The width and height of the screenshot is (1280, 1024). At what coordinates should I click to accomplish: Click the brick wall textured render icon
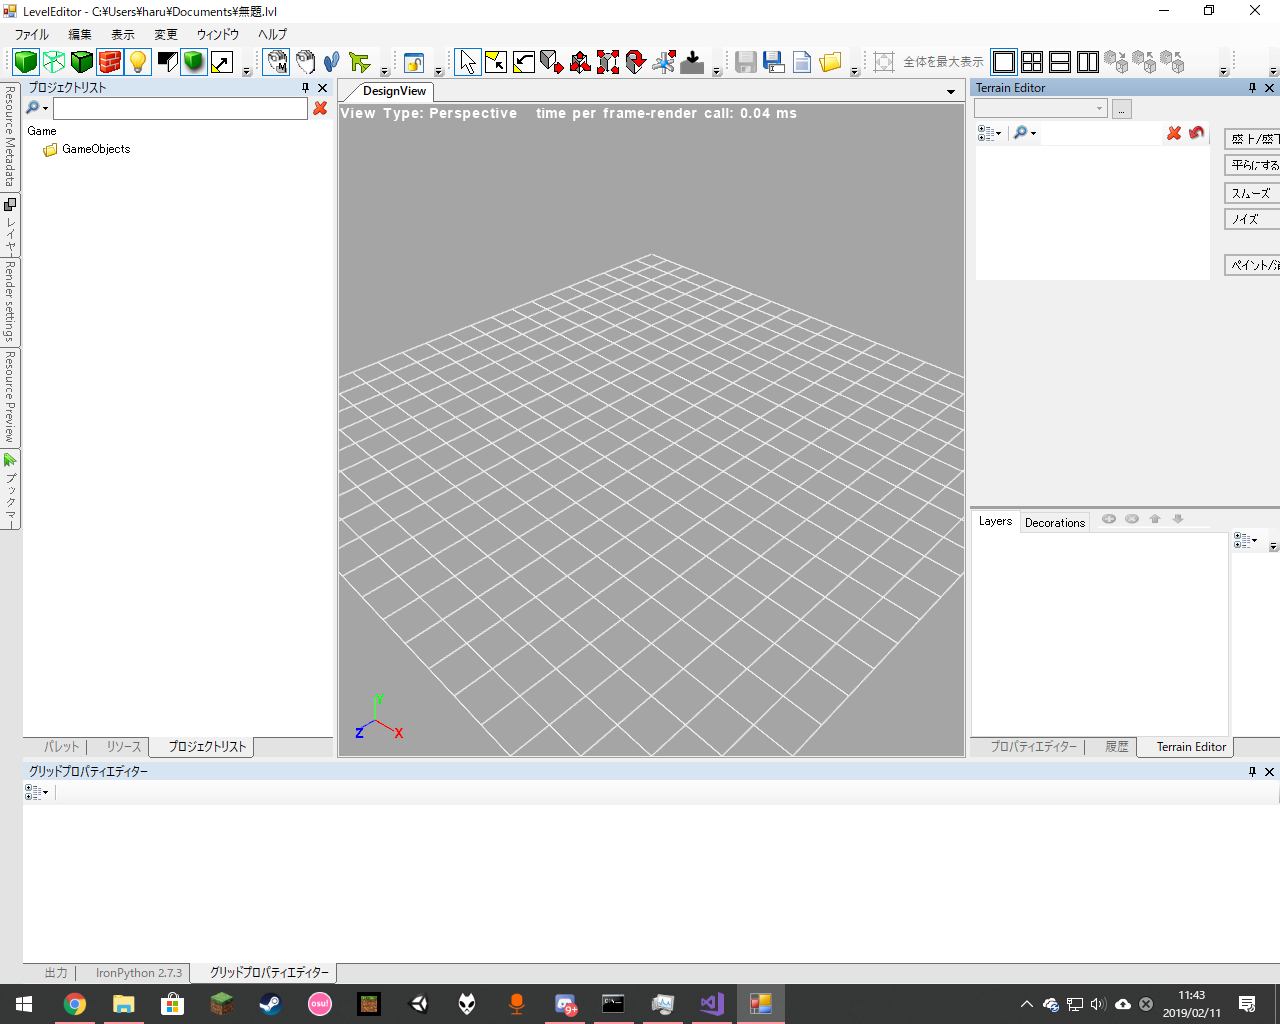click(x=110, y=62)
